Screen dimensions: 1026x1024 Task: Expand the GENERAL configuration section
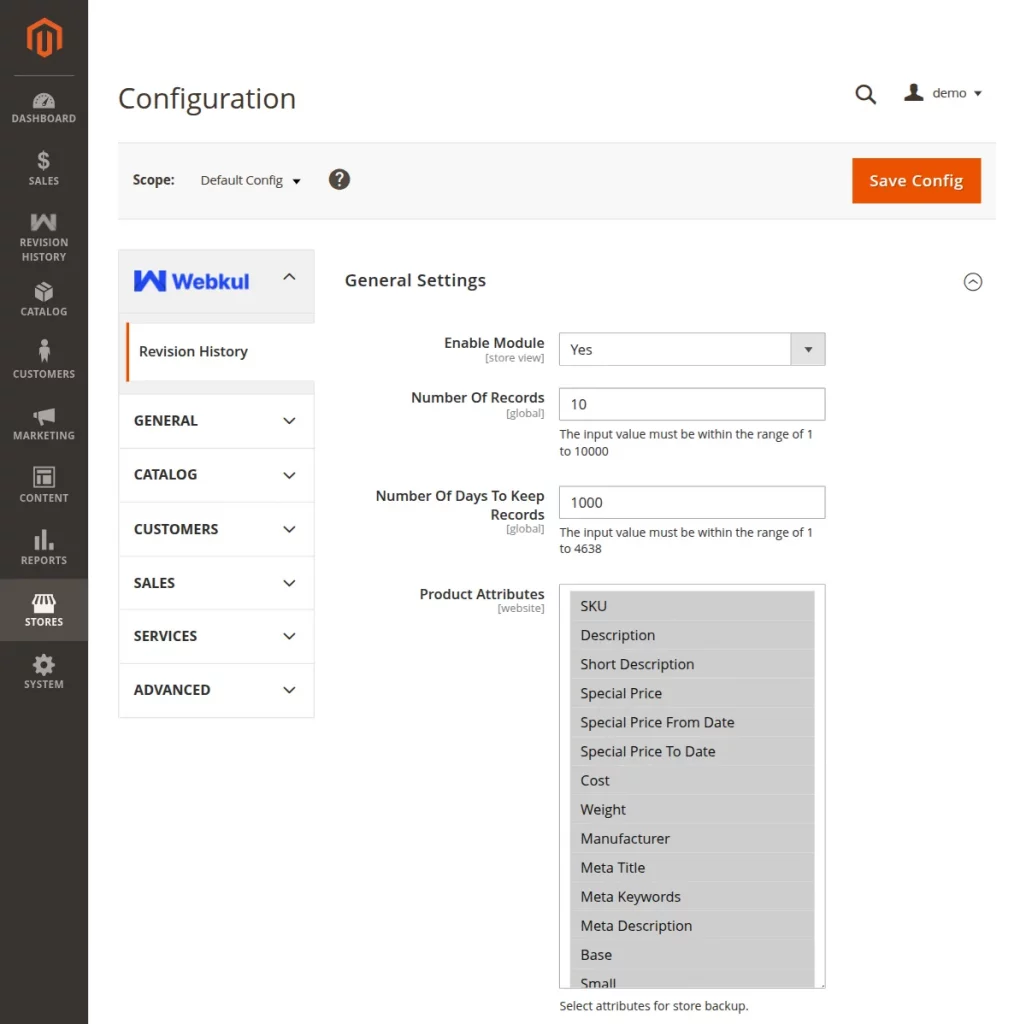(216, 421)
